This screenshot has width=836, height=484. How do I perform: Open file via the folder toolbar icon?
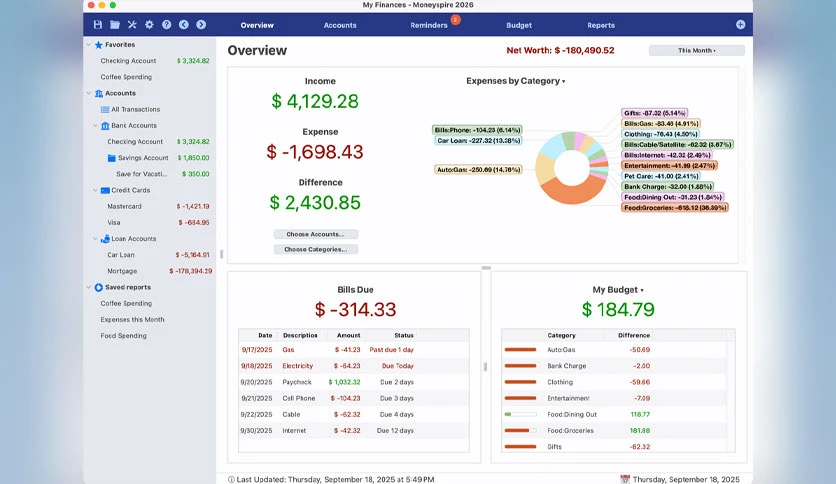click(x=115, y=25)
